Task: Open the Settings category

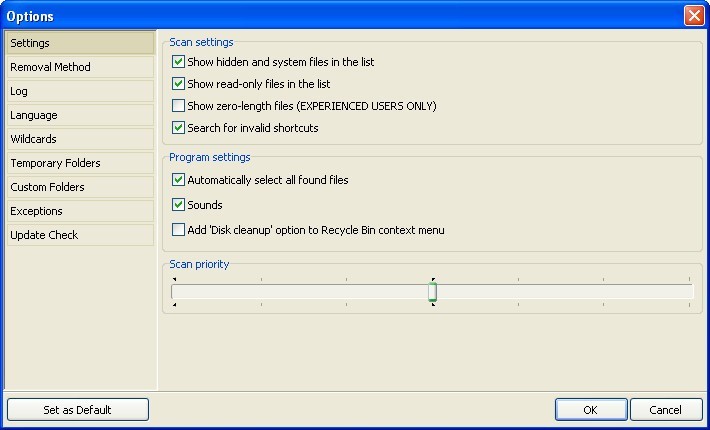Action: pyautogui.click(x=81, y=43)
